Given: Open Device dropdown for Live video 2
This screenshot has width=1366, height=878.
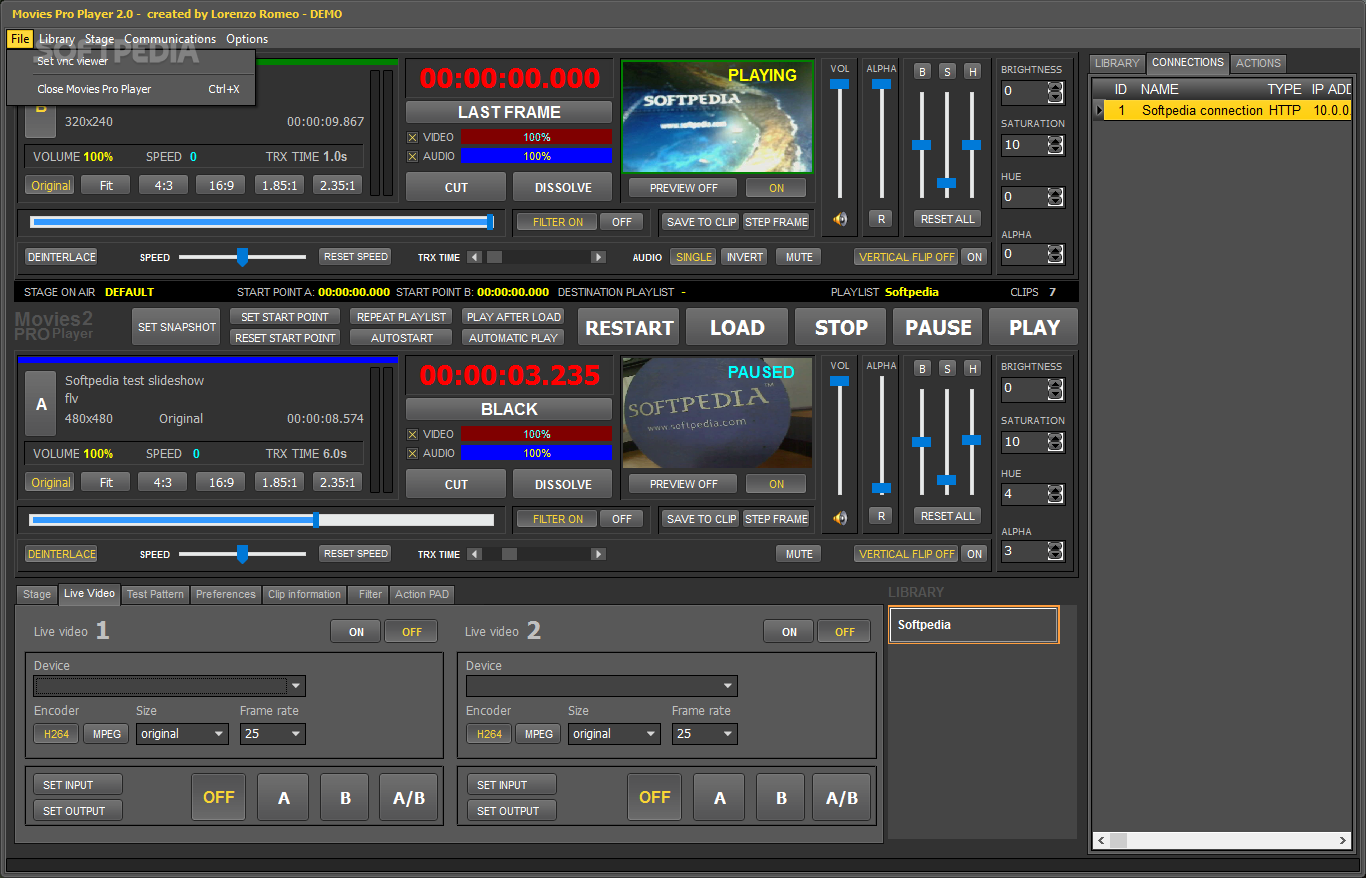Looking at the screenshot, I should coord(728,686).
